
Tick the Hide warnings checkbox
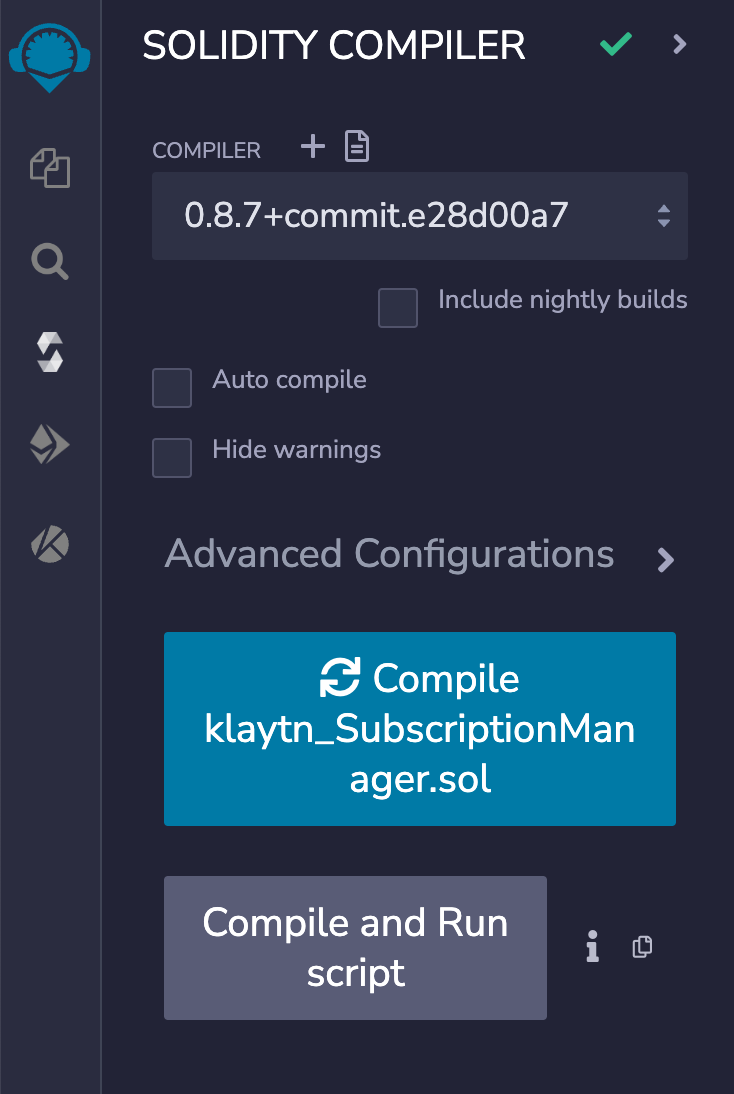coord(172,458)
